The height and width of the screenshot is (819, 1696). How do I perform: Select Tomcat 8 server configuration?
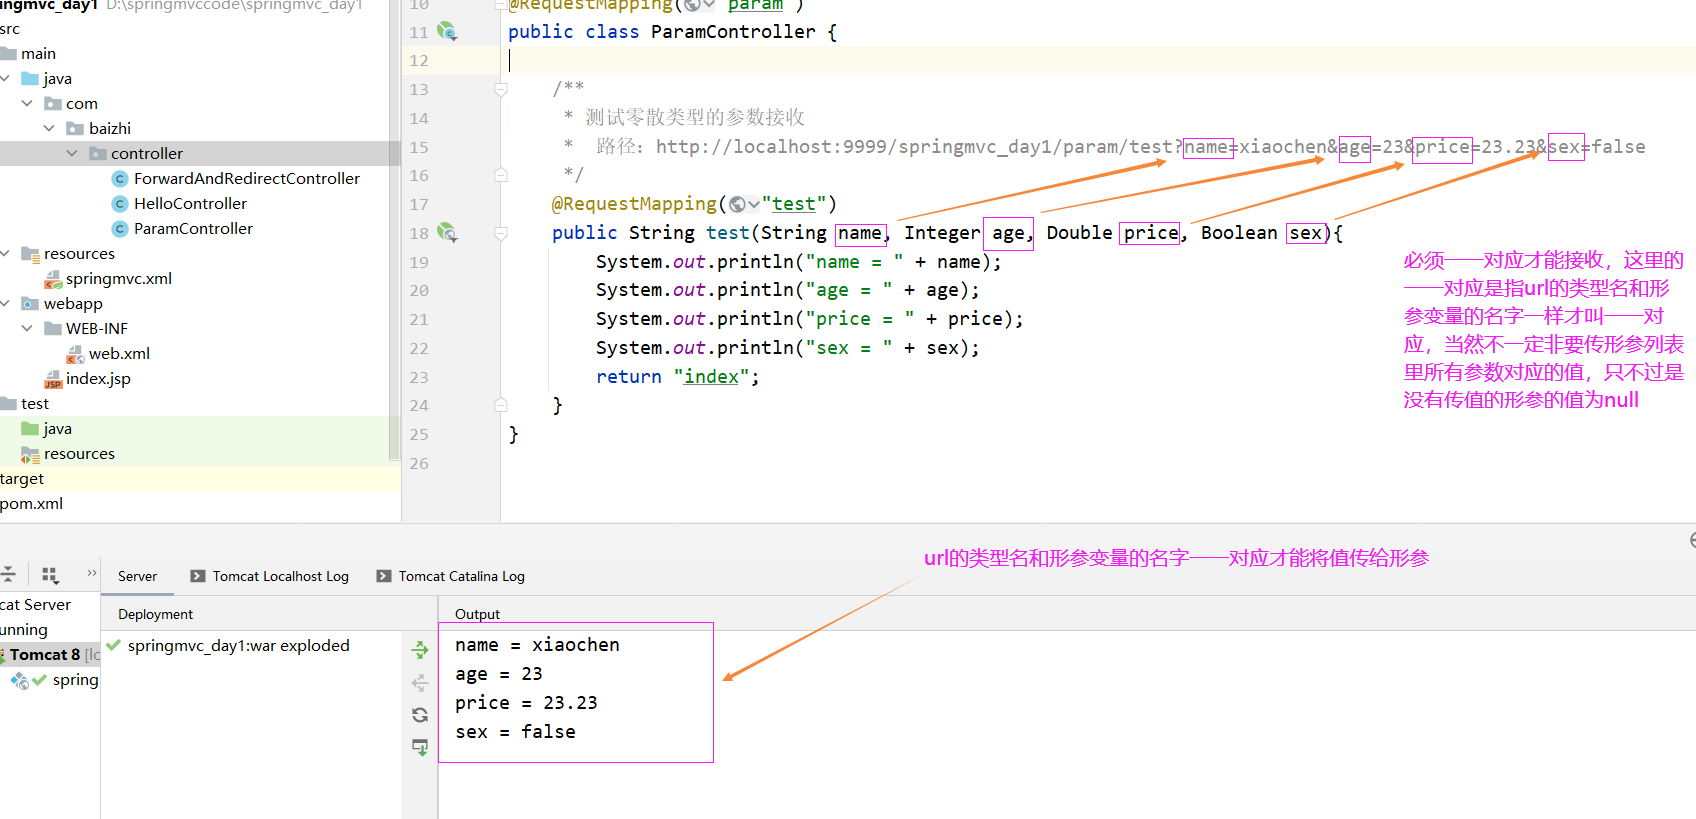45,654
